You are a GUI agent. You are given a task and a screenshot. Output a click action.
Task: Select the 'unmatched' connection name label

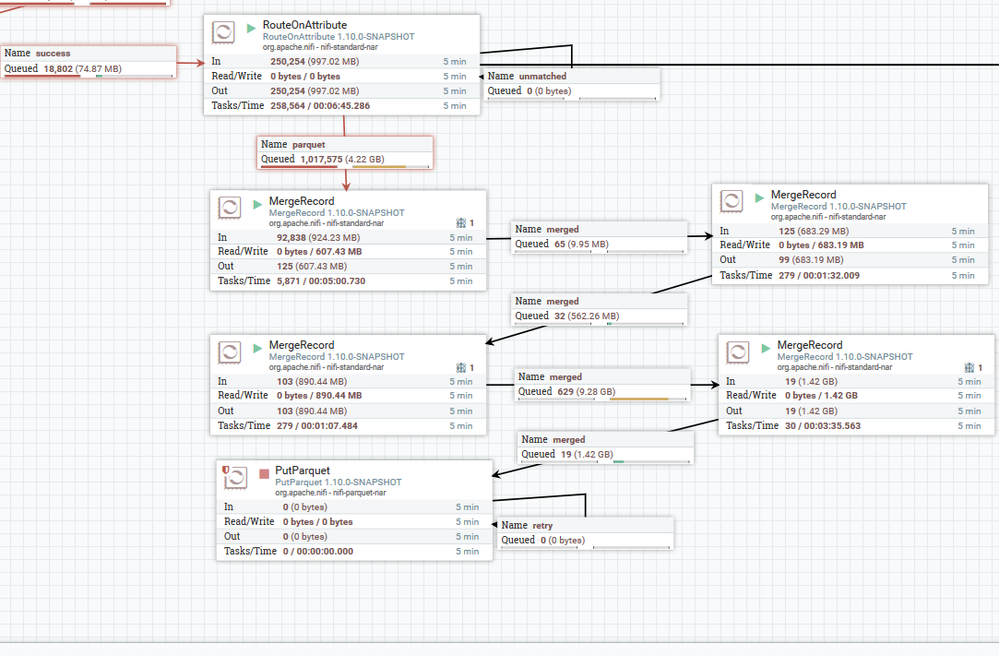coord(542,76)
